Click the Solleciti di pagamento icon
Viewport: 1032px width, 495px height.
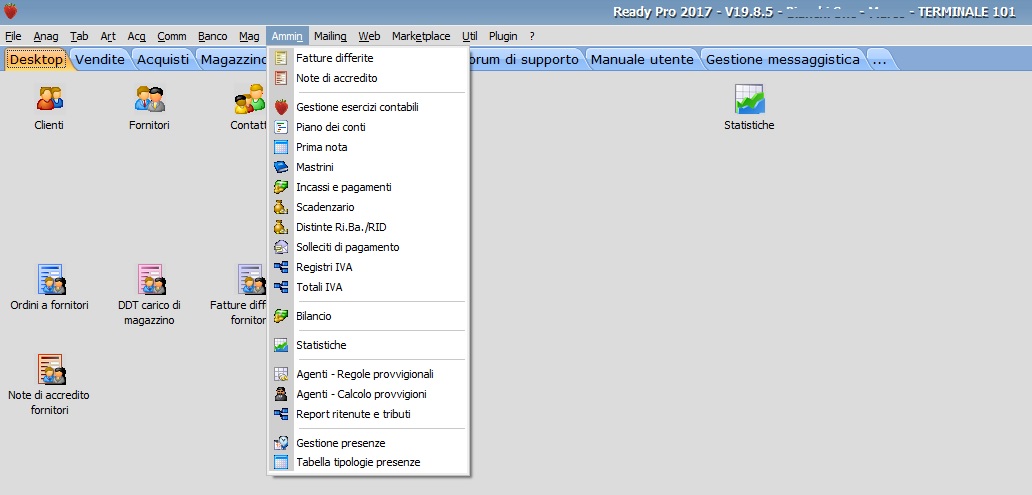coord(281,247)
